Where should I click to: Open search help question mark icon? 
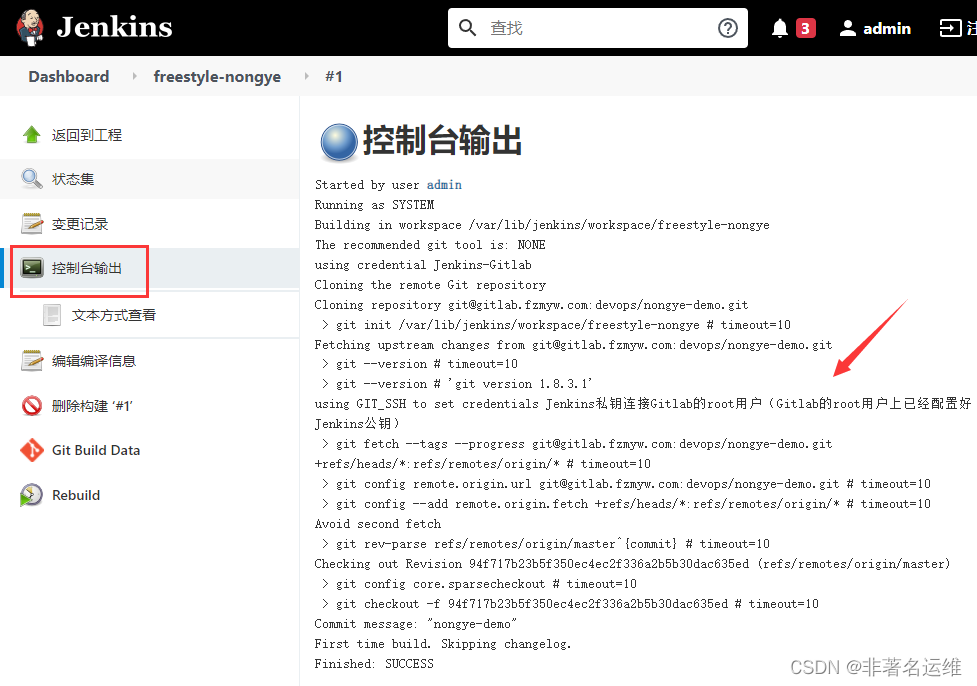(727, 28)
